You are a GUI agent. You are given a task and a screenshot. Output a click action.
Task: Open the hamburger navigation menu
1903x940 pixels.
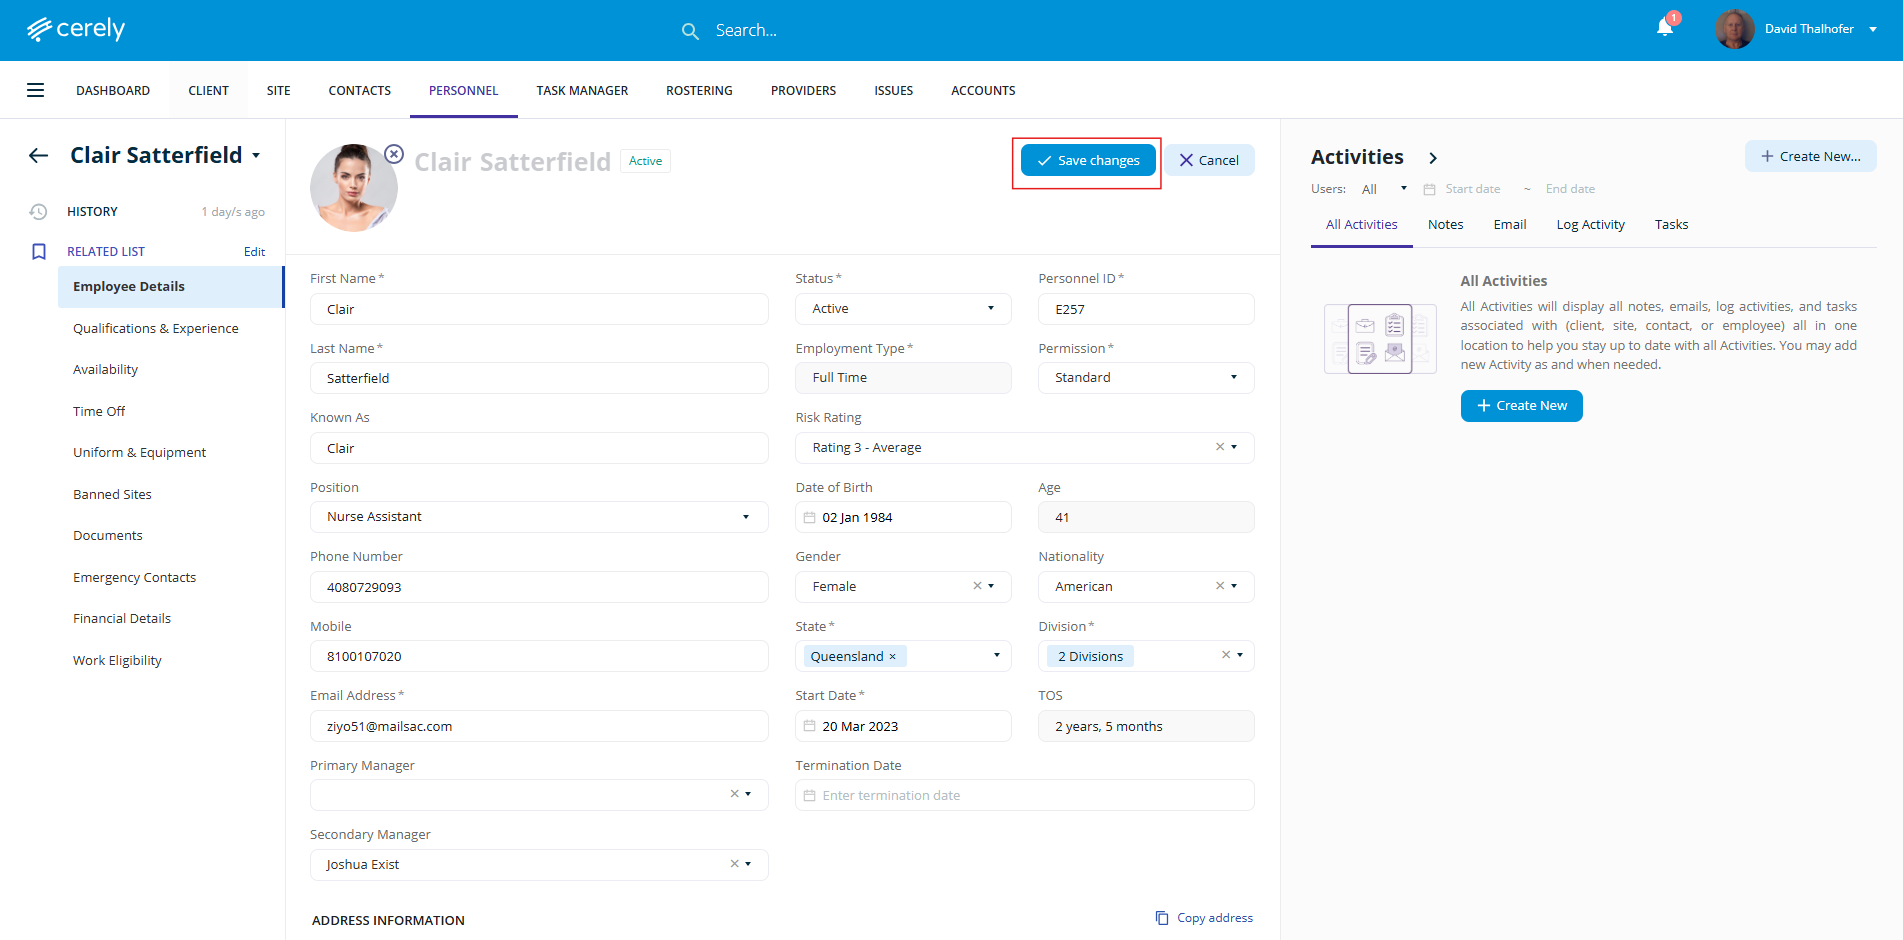pyautogui.click(x=36, y=90)
